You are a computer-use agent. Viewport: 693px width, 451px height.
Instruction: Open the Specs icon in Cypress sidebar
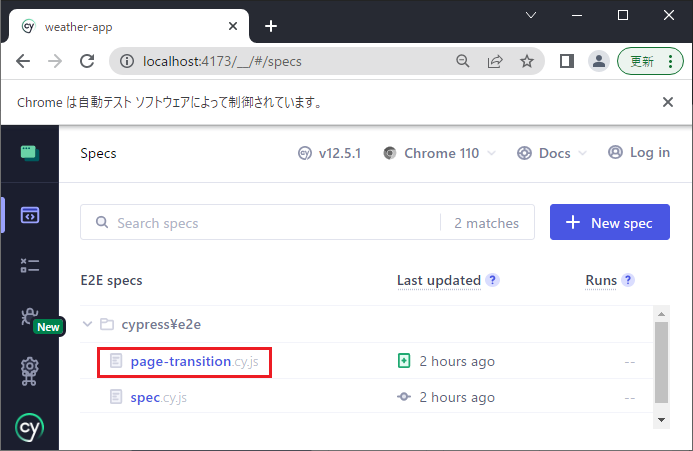coord(29,215)
